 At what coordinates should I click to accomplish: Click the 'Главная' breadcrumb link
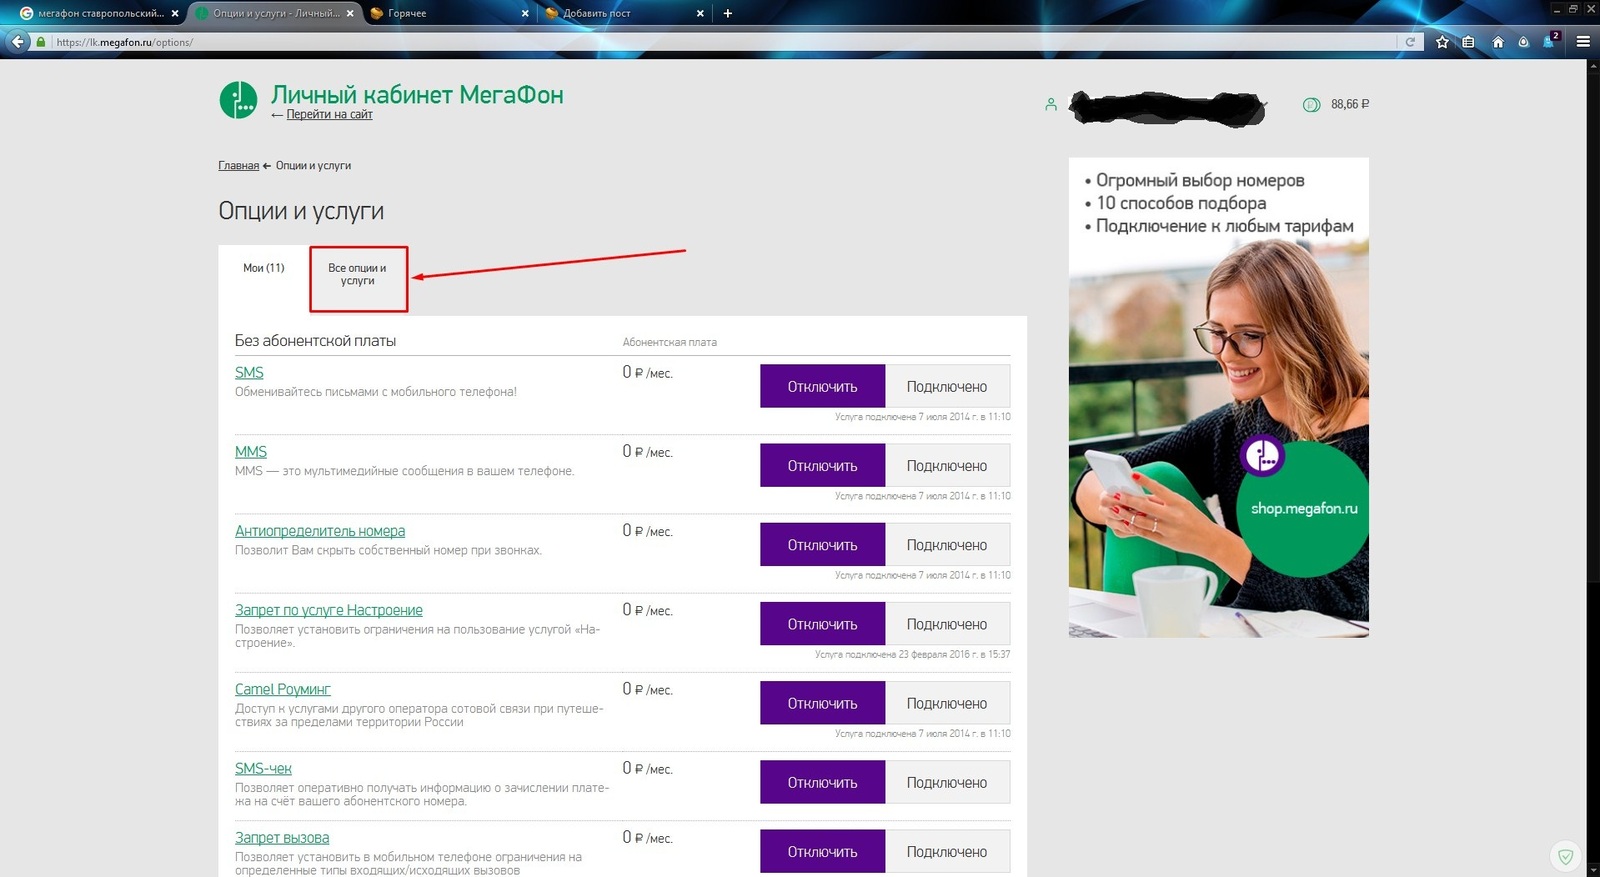[238, 166]
